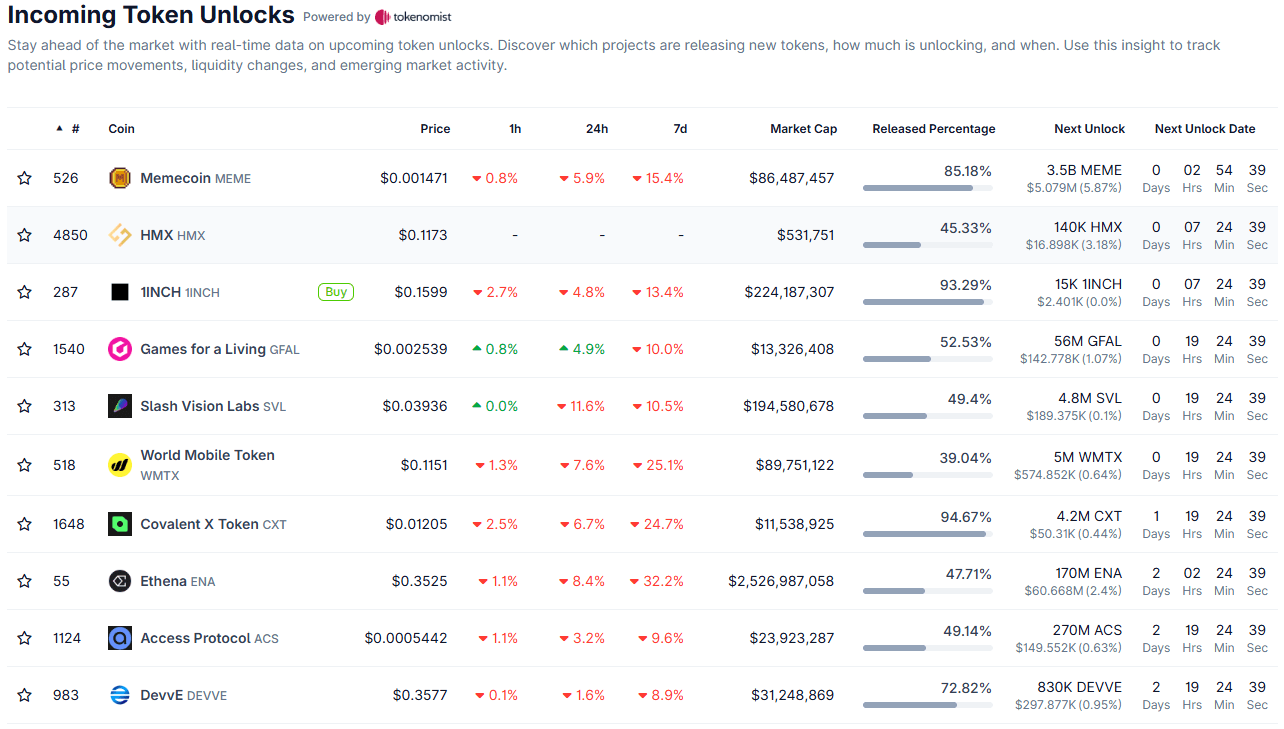Click the Slash Vision Labs logo
The height and width of the screenshot is (729, 1284).
[121, 406]
